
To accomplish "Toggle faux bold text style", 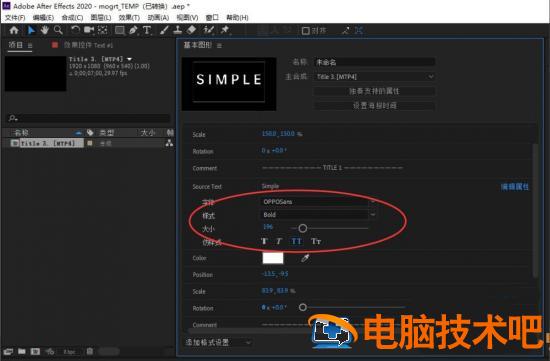I will click(x=264, y=241).
